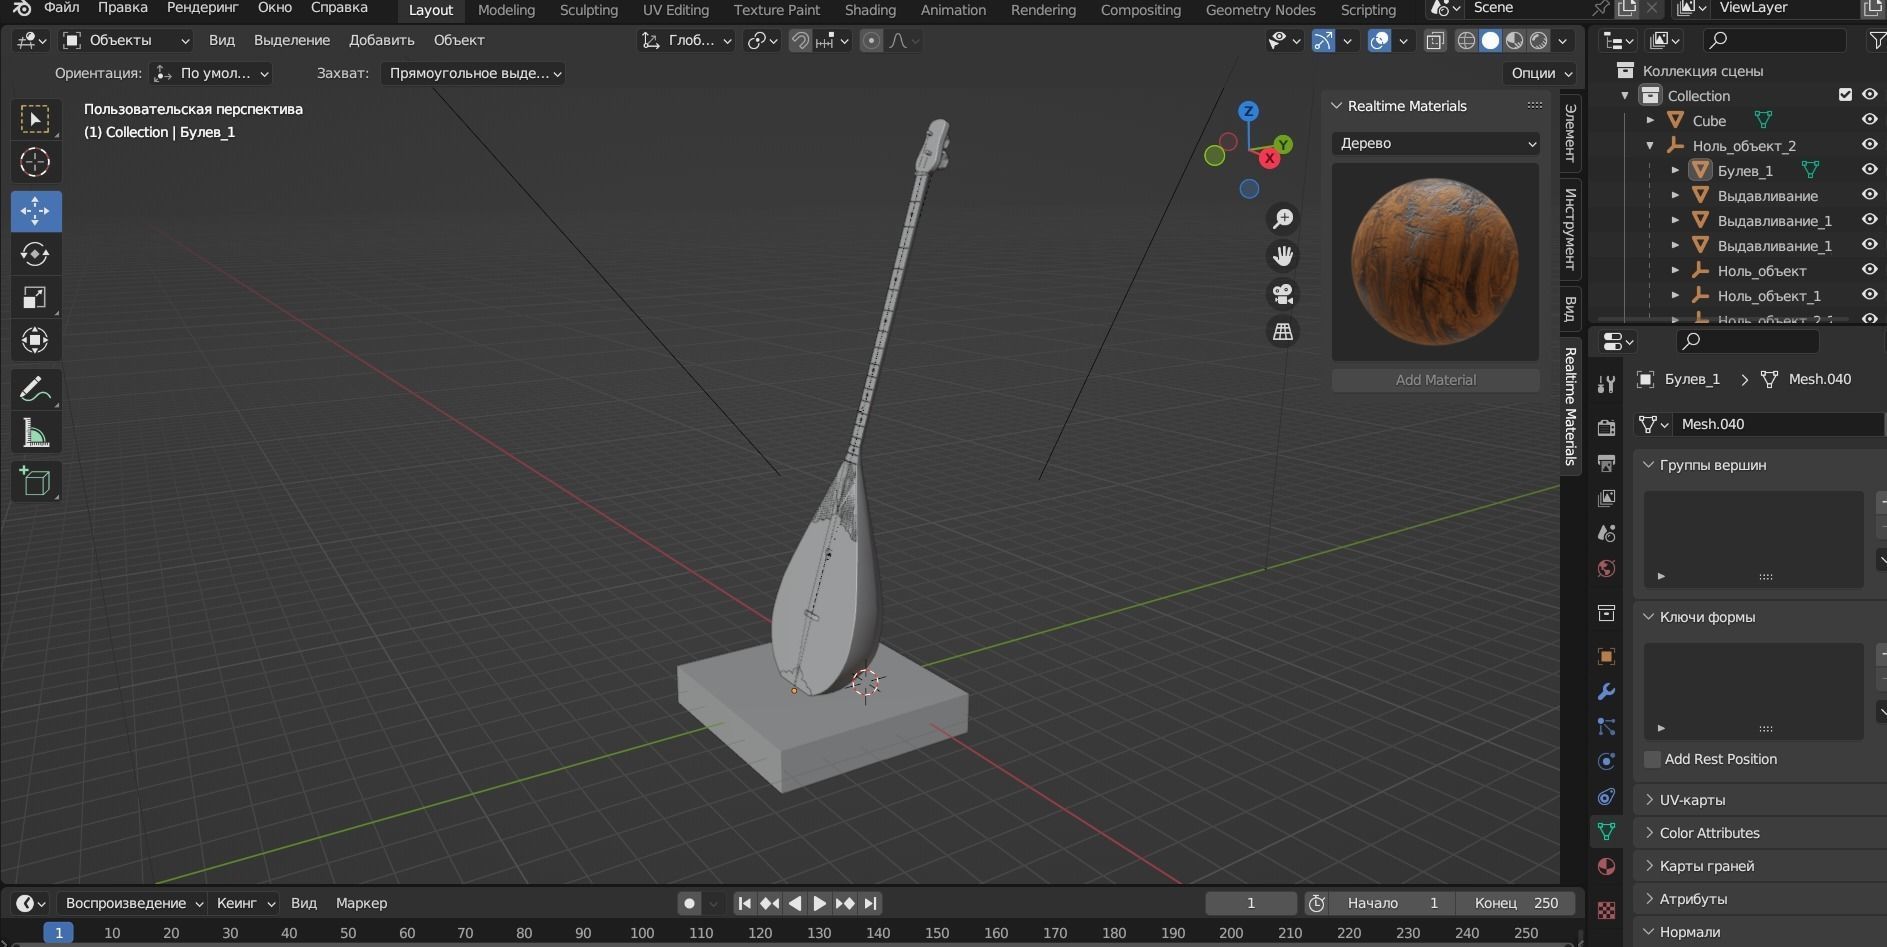Viewport: 1887px width, 947px height.
Task: Open Воспроизведение playback popover
Action: point(135,903)
